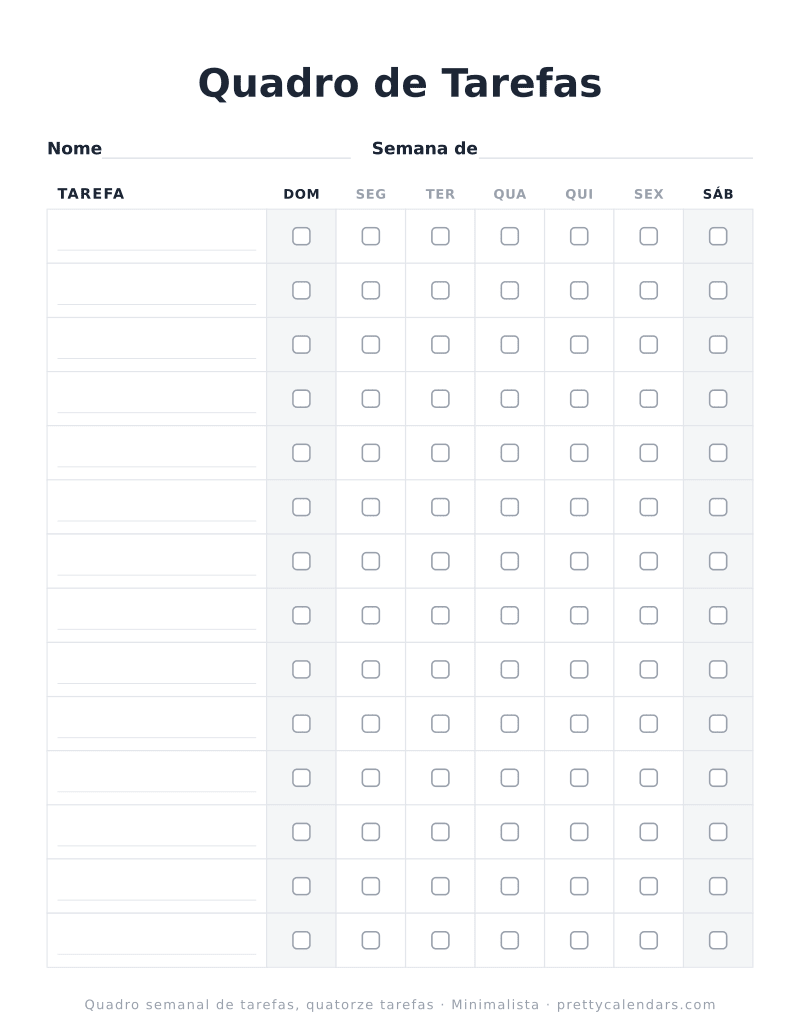Tick the SÁB checkbox in the last row
800x1036 pixels.
(718, 940)
